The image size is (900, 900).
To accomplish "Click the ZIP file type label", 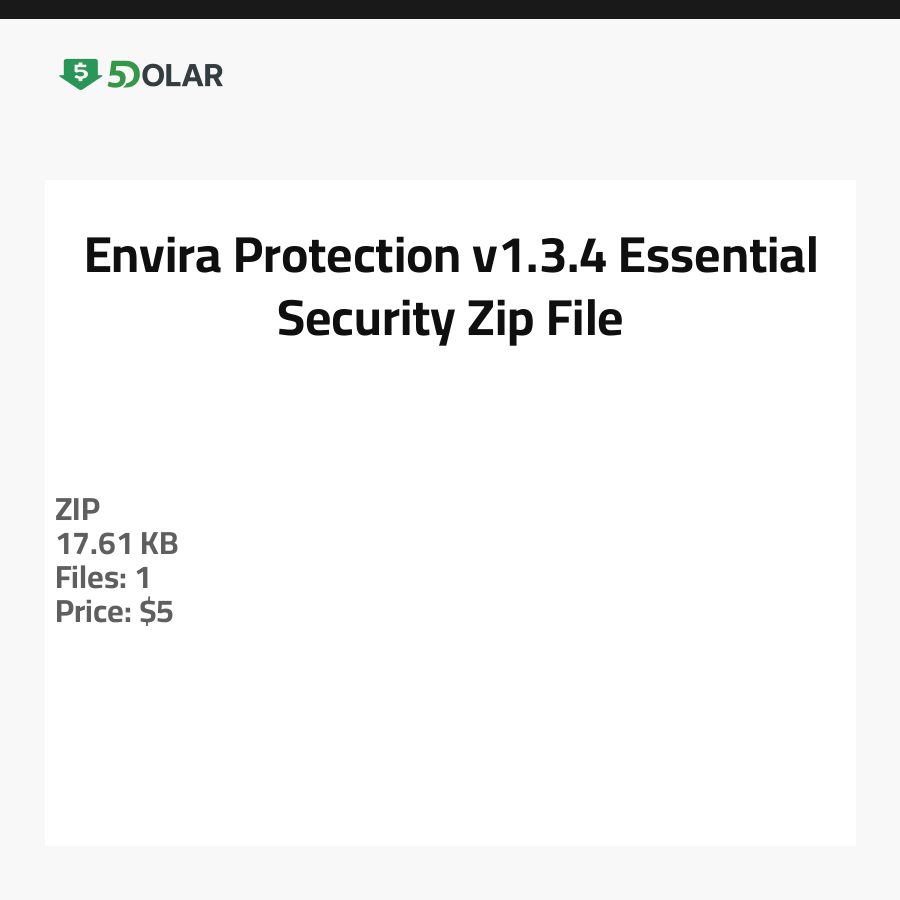I will click(78, 510).
